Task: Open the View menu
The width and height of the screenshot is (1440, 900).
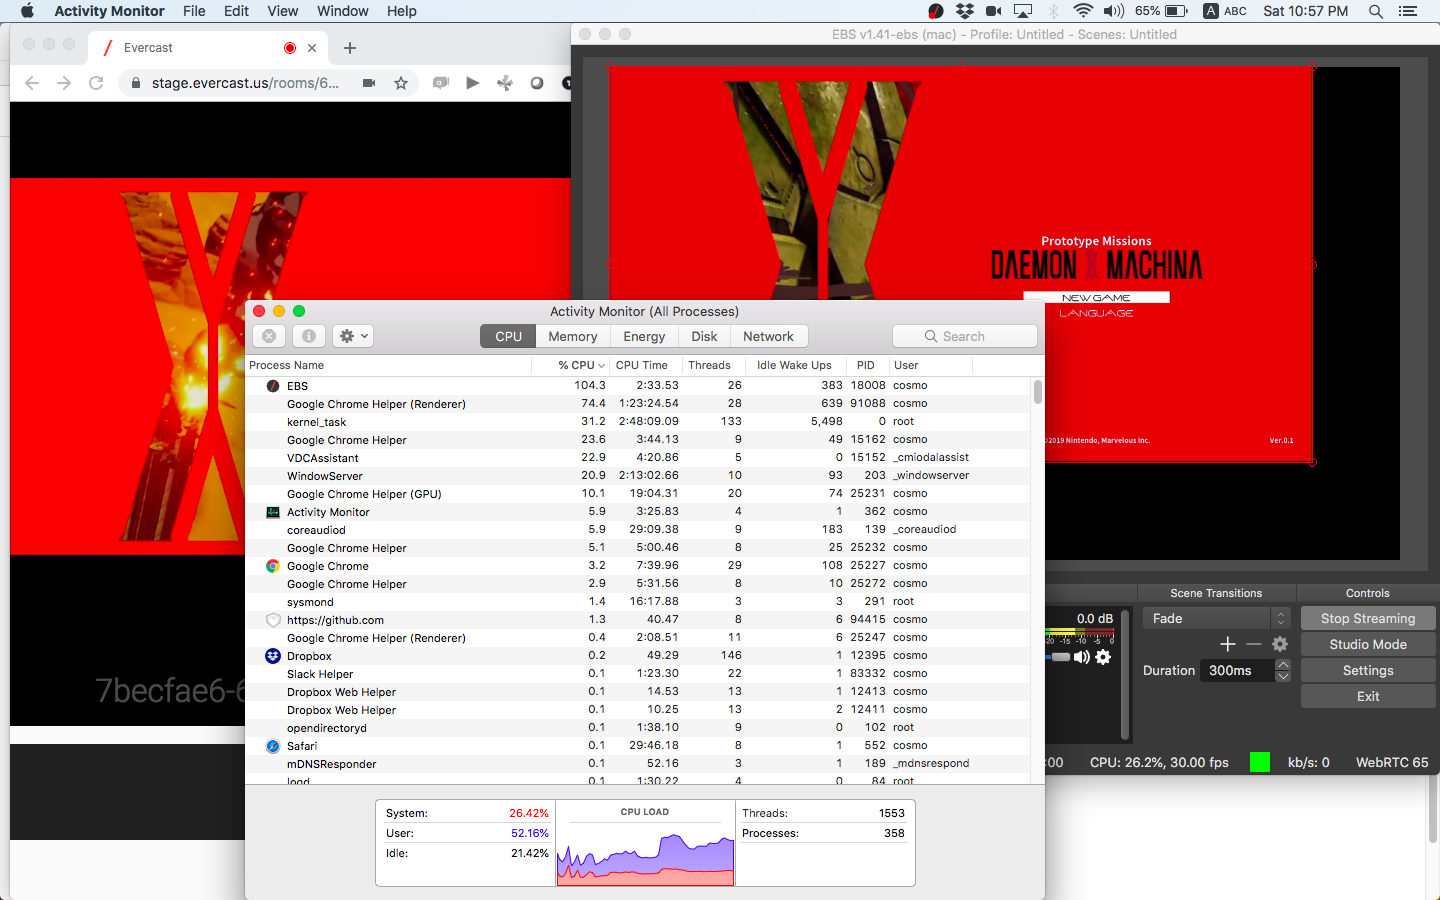Action: point(283,11)
